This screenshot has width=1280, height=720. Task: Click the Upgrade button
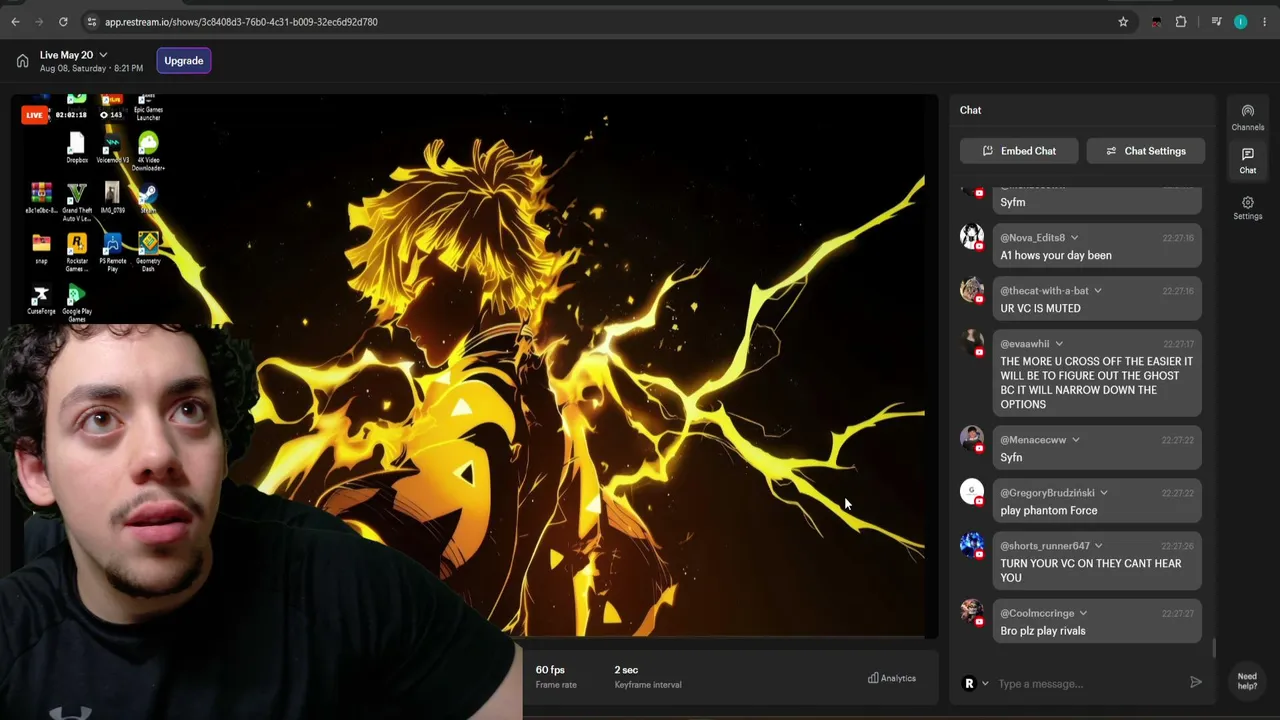[x=184, y=61]
